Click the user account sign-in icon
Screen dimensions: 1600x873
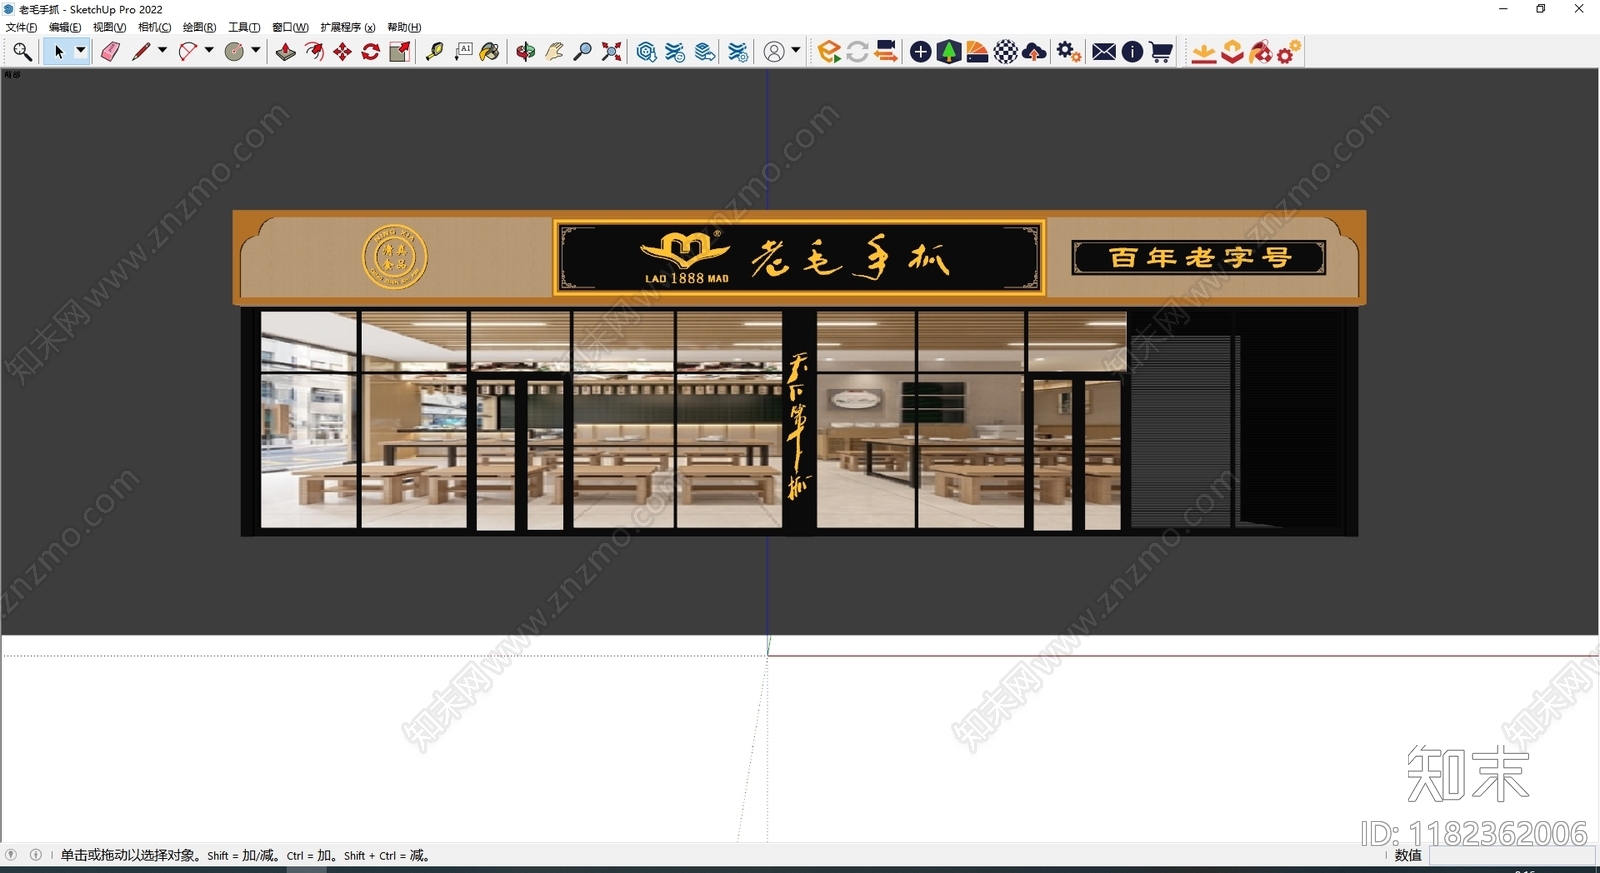(x=774, y=52)
